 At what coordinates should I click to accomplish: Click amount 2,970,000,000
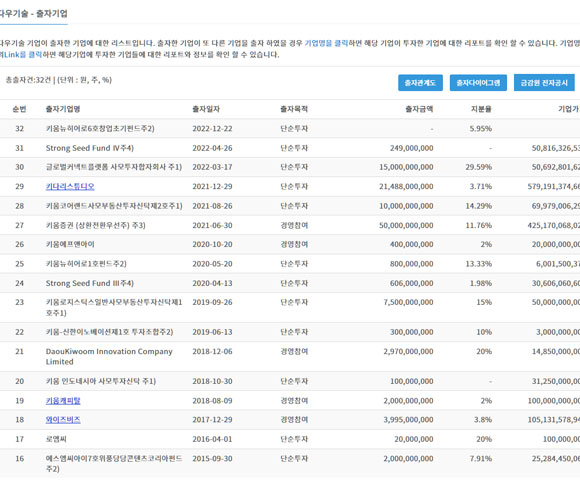(x=408, y=351)
